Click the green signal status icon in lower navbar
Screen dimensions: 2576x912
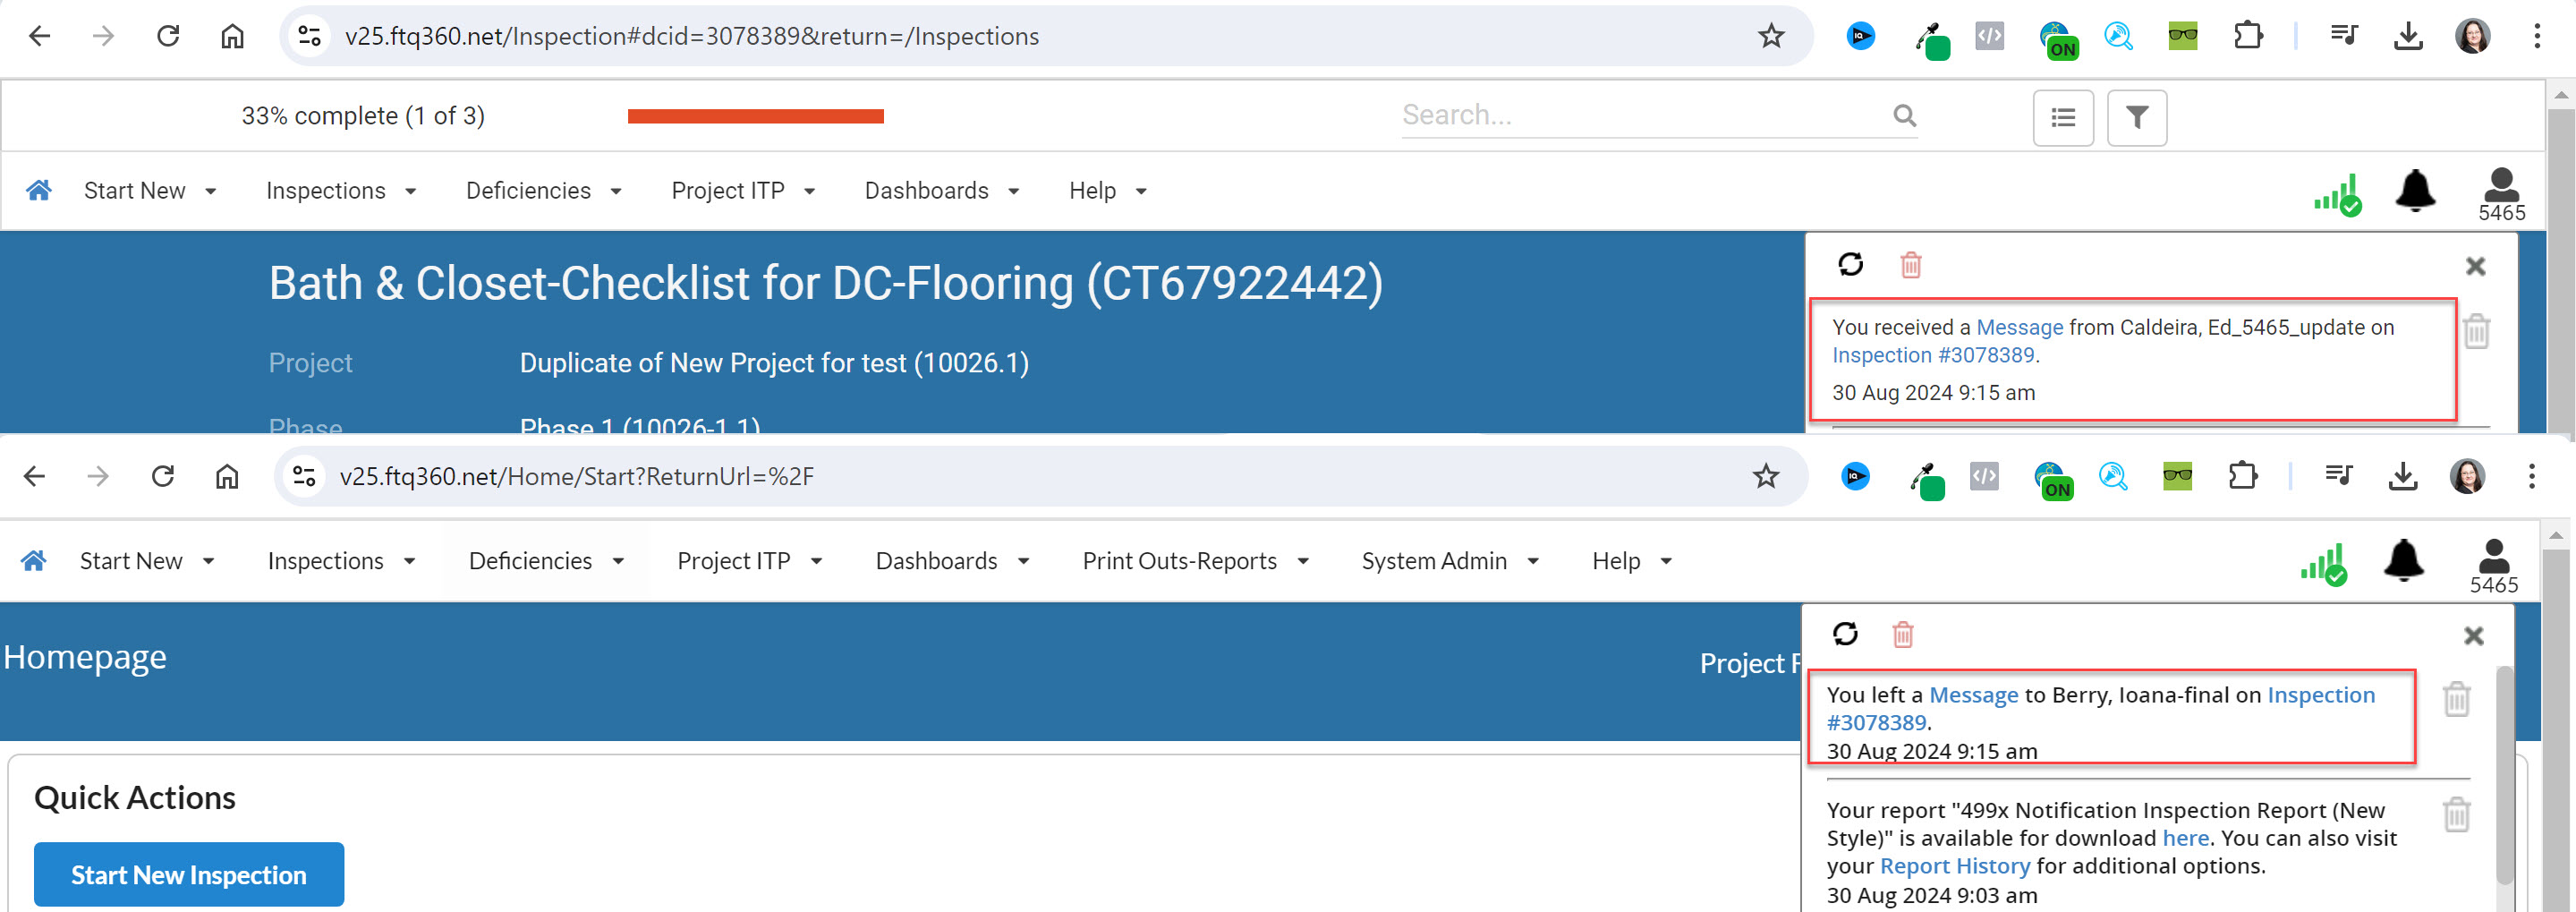(2324, 565)
